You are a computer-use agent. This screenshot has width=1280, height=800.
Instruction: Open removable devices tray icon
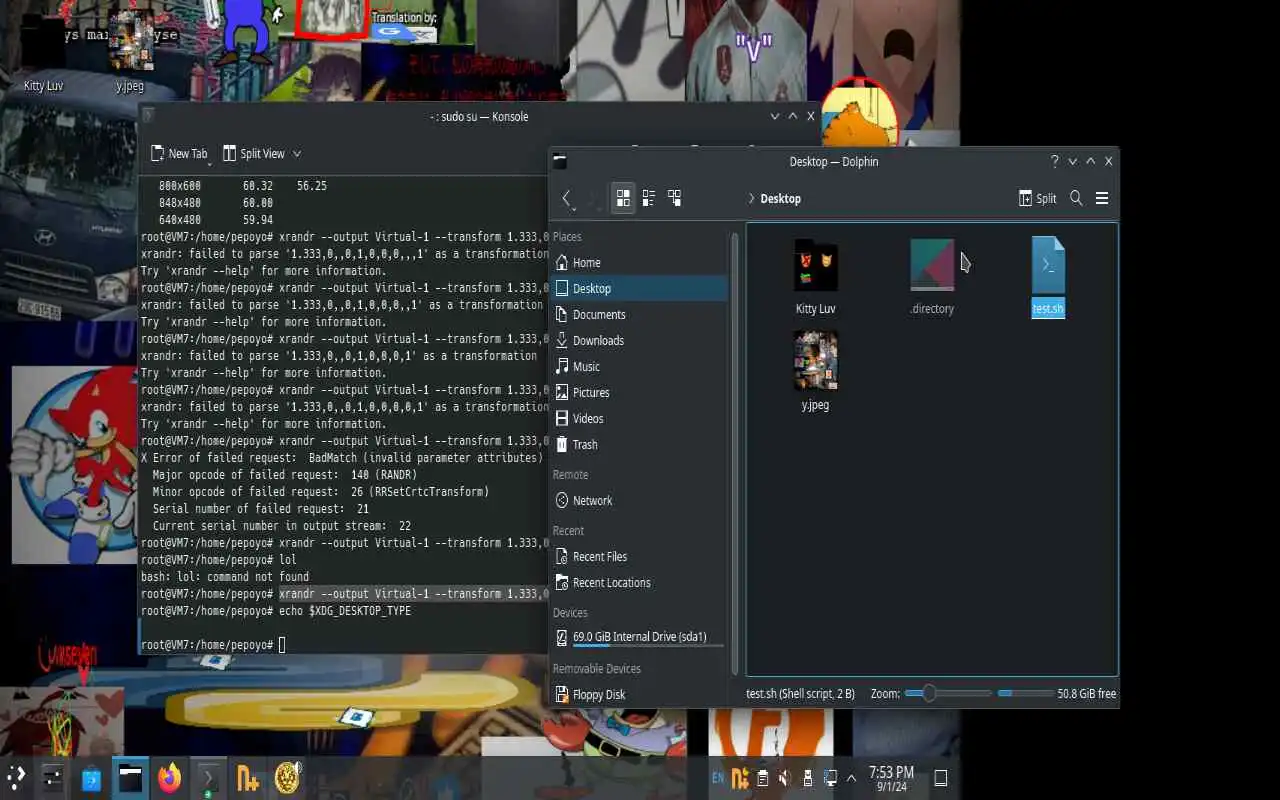pos(807,777)
